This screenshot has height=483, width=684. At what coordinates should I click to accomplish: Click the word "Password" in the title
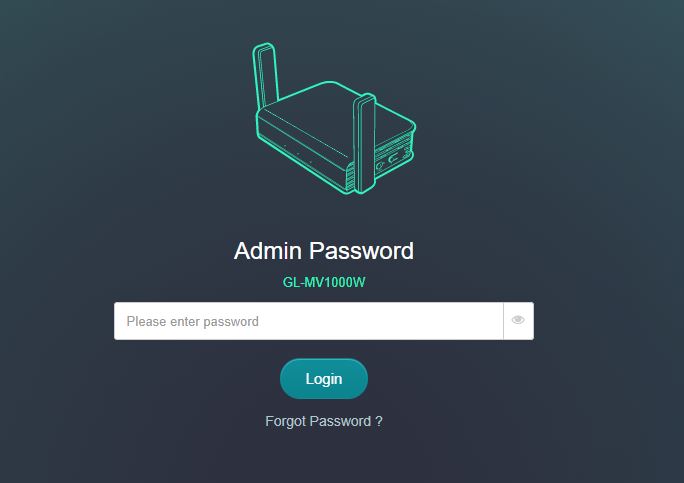361,250
